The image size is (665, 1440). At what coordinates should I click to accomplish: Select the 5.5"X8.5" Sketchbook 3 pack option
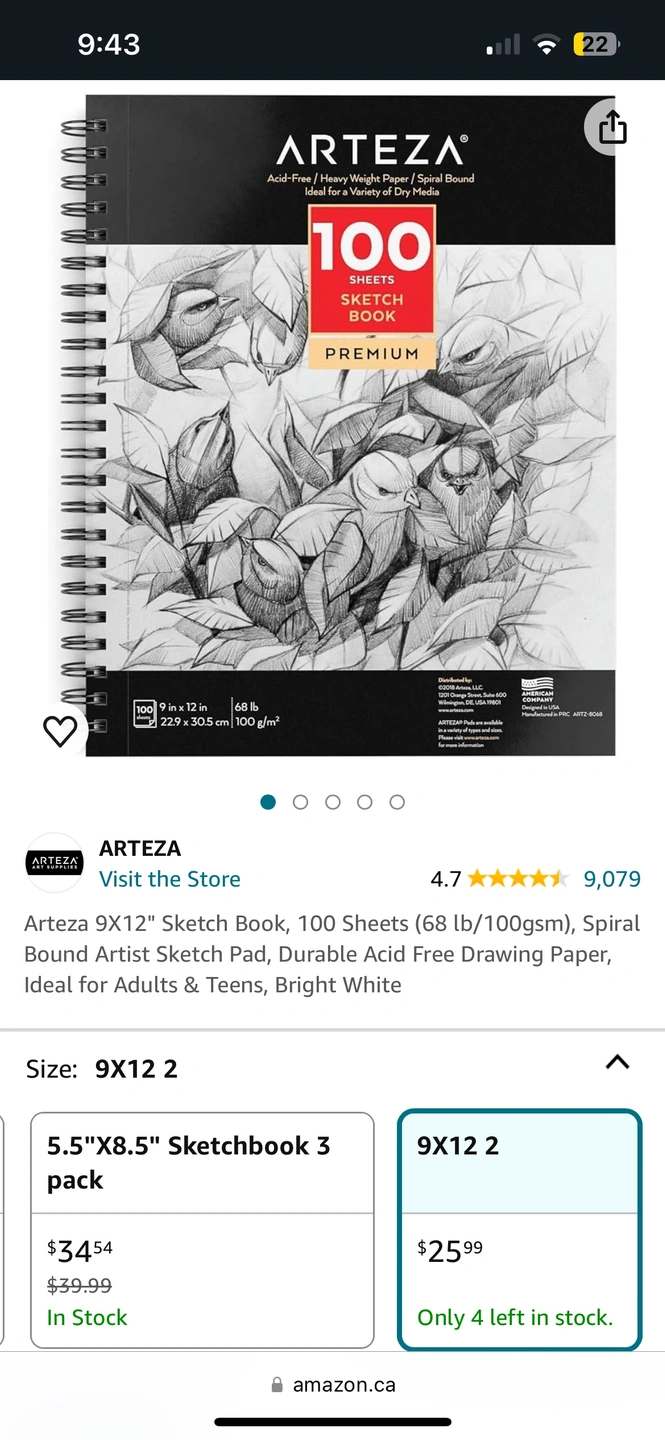click(x=203, y=1230)
